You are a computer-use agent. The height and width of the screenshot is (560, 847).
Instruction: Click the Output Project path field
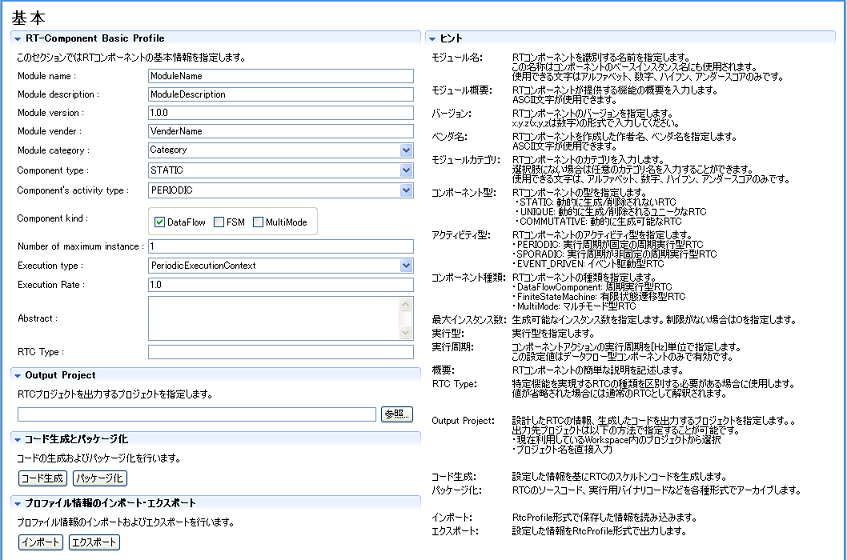pyautogui.click(x=197, y=414)
